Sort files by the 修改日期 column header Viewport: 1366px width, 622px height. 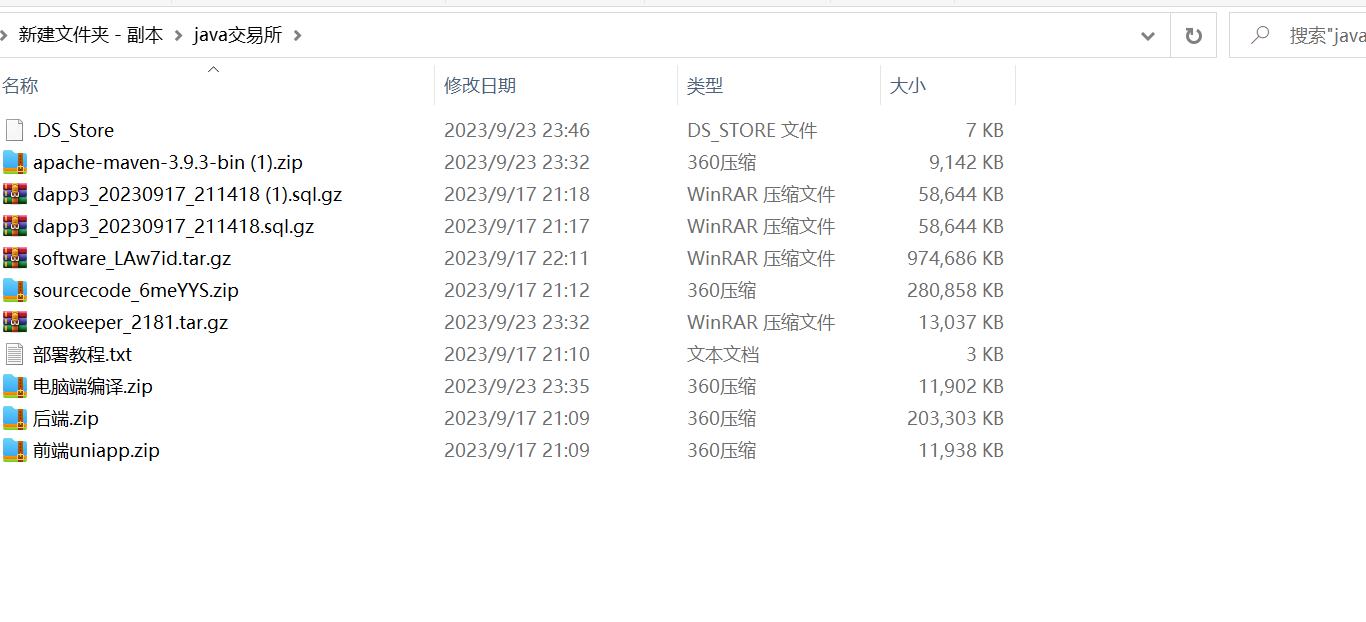pos(480,86)
